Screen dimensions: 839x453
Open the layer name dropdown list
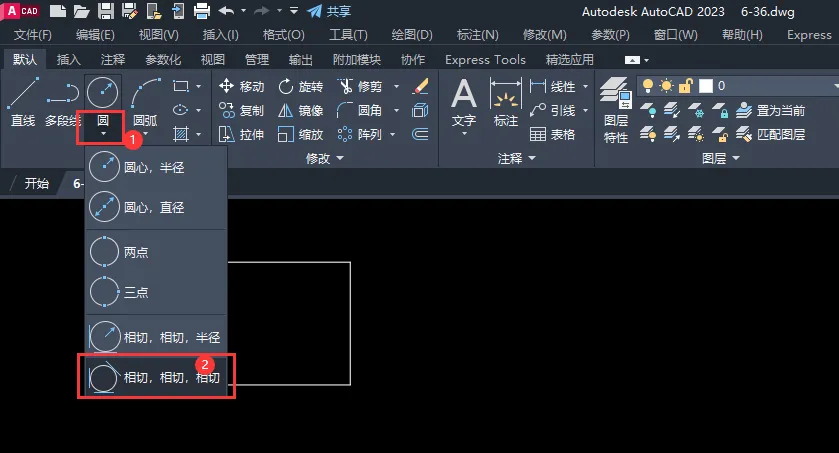(835, 86)
